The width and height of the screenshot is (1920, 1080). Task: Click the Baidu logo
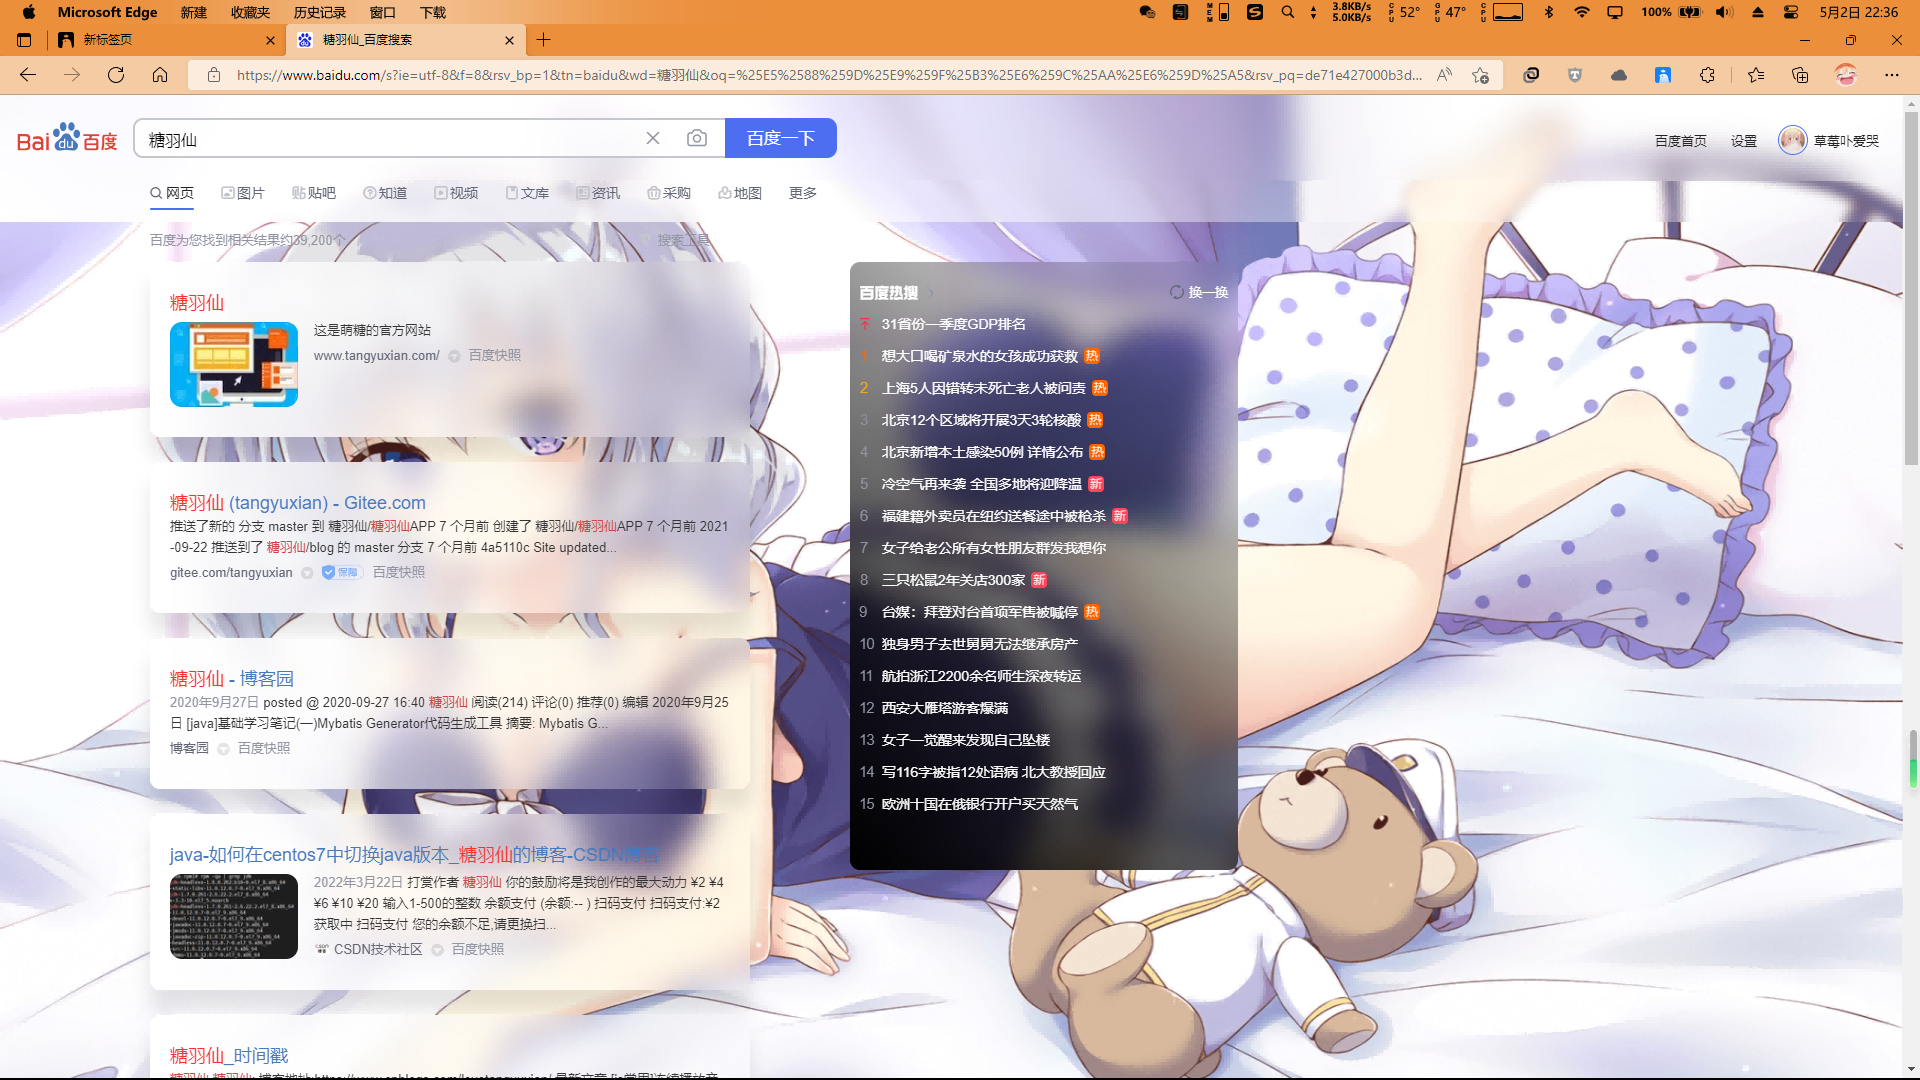(x=67, y=138)
